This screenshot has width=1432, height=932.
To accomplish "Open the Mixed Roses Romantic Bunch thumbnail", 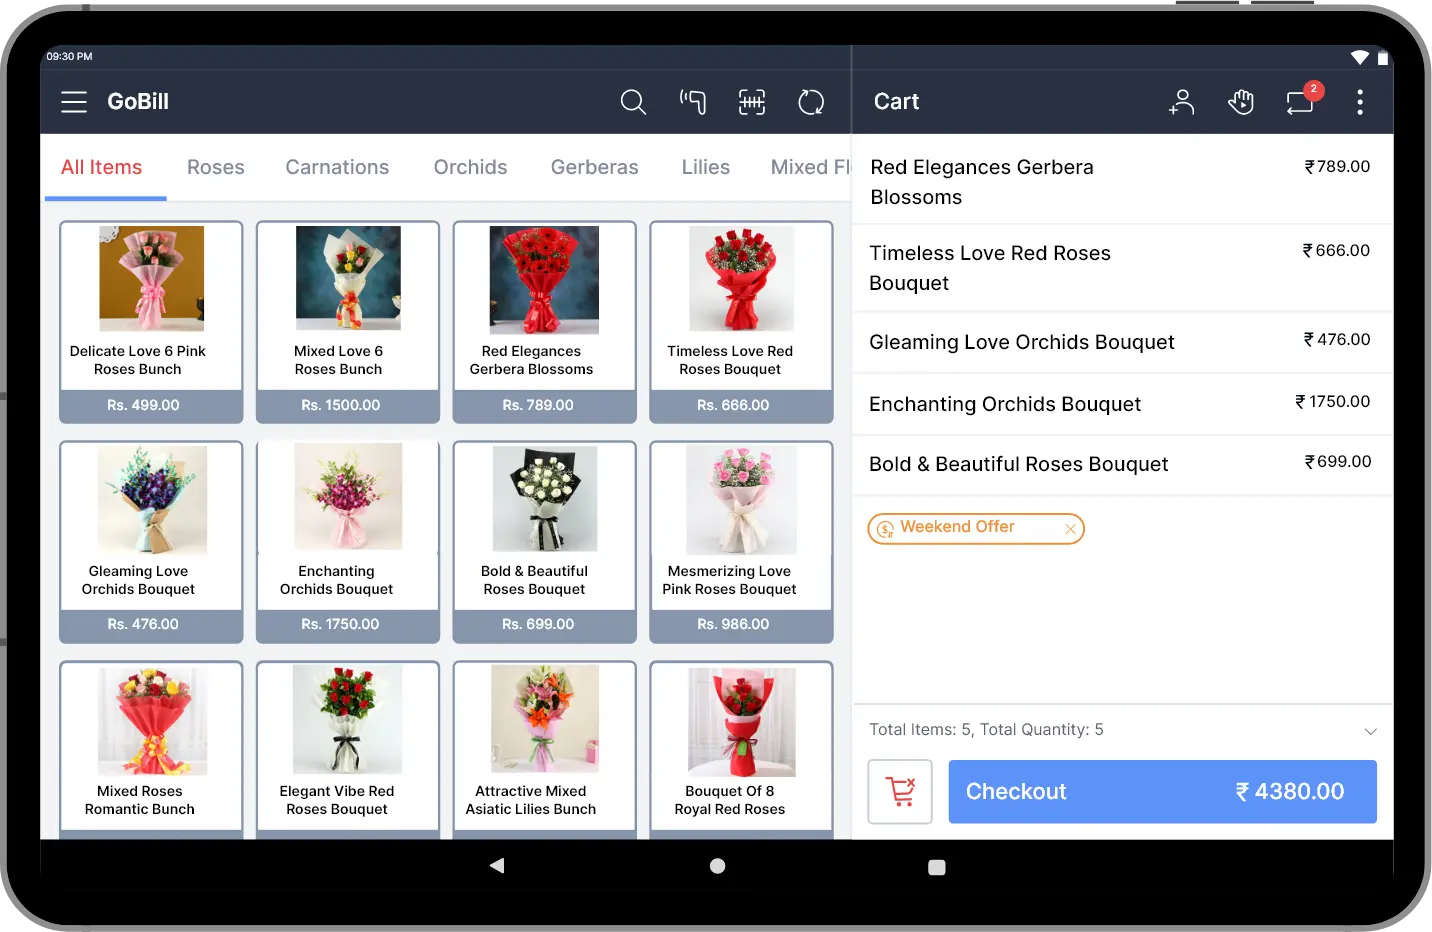I will pos(150,719).
